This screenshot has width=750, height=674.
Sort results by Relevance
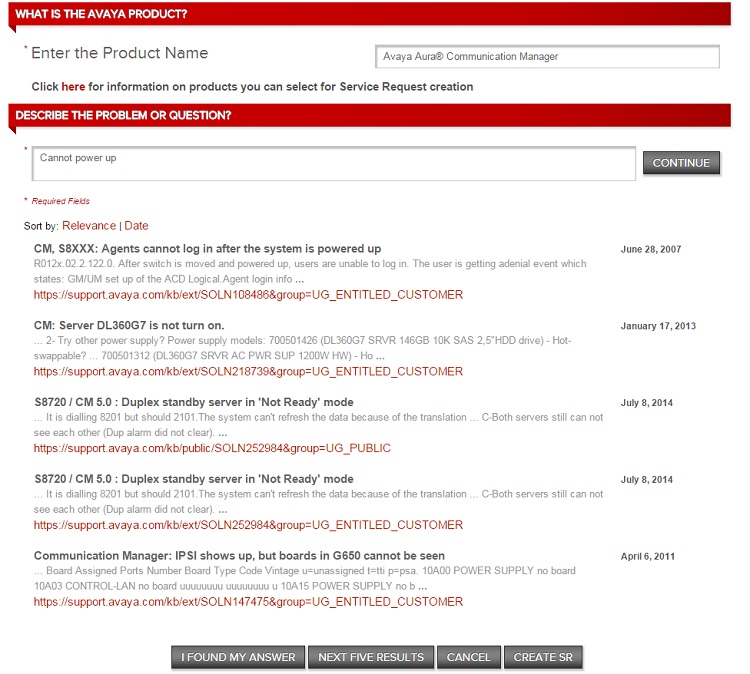pyautogui.click(x=89, y=226)
